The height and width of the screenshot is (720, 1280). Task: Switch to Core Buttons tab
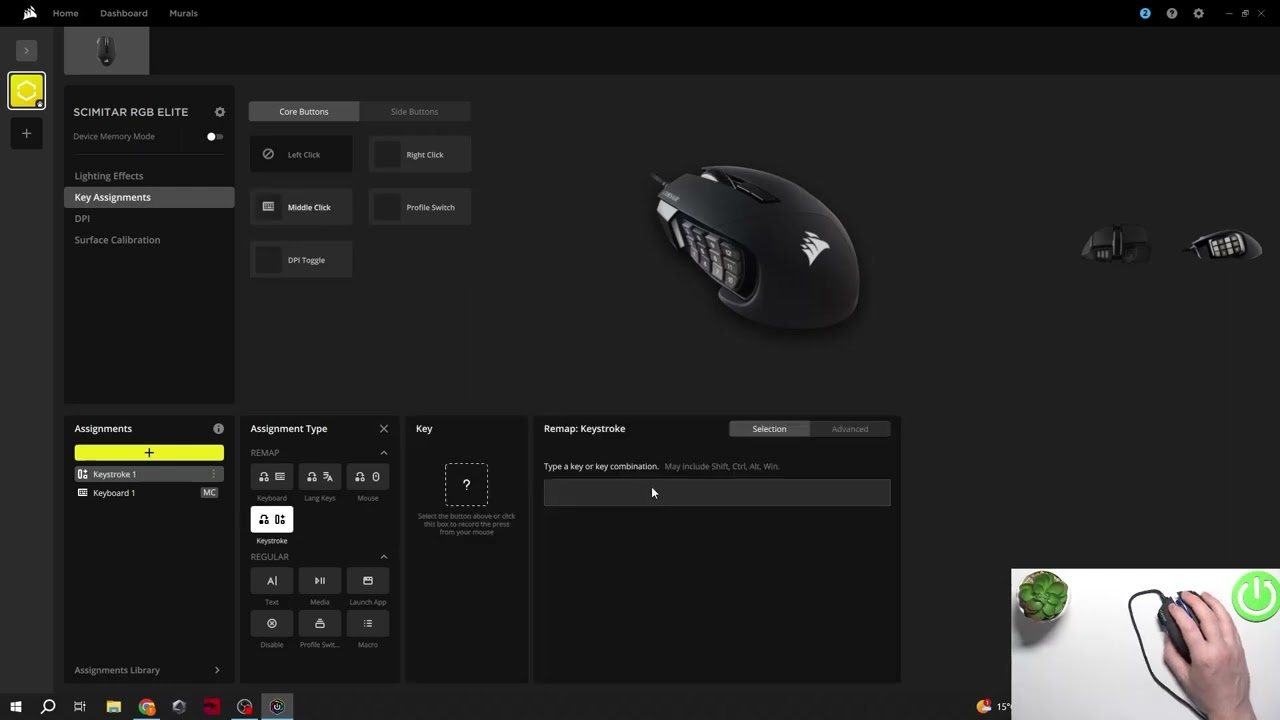pos(304,111)
